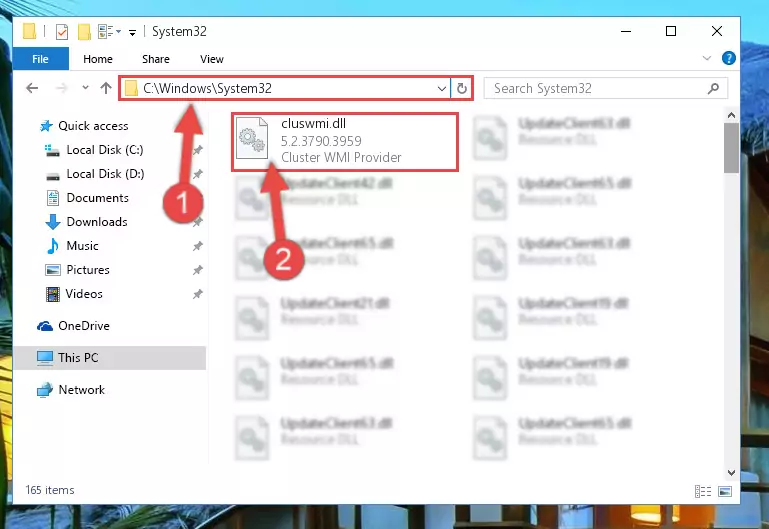Click the search magnifier icon
Image resolution: width=769 pixels, height=529 pixels.
point(714,88)
